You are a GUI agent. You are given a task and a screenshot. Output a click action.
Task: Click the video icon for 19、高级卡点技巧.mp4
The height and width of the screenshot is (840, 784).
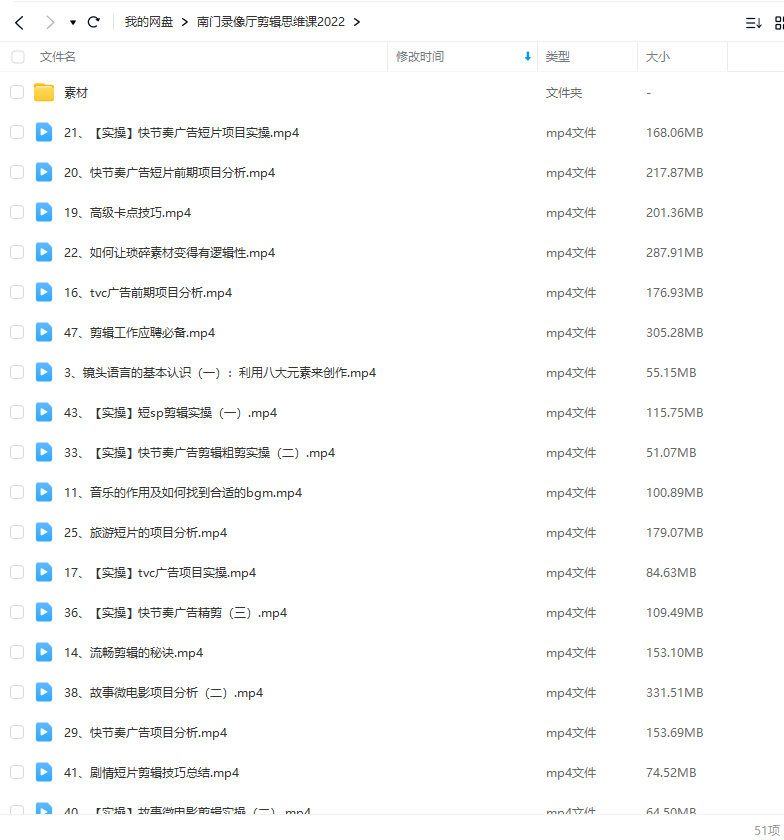click(44, 213)
